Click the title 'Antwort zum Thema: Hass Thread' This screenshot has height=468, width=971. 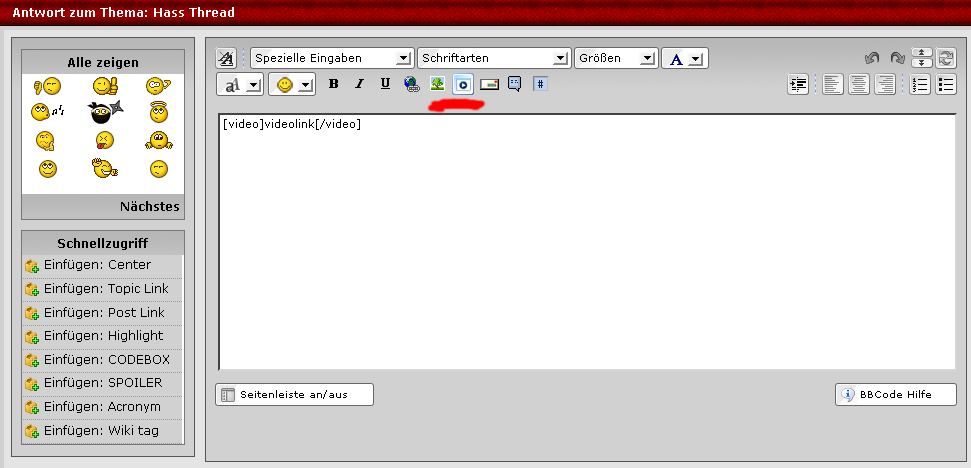(x=123, y=12)
